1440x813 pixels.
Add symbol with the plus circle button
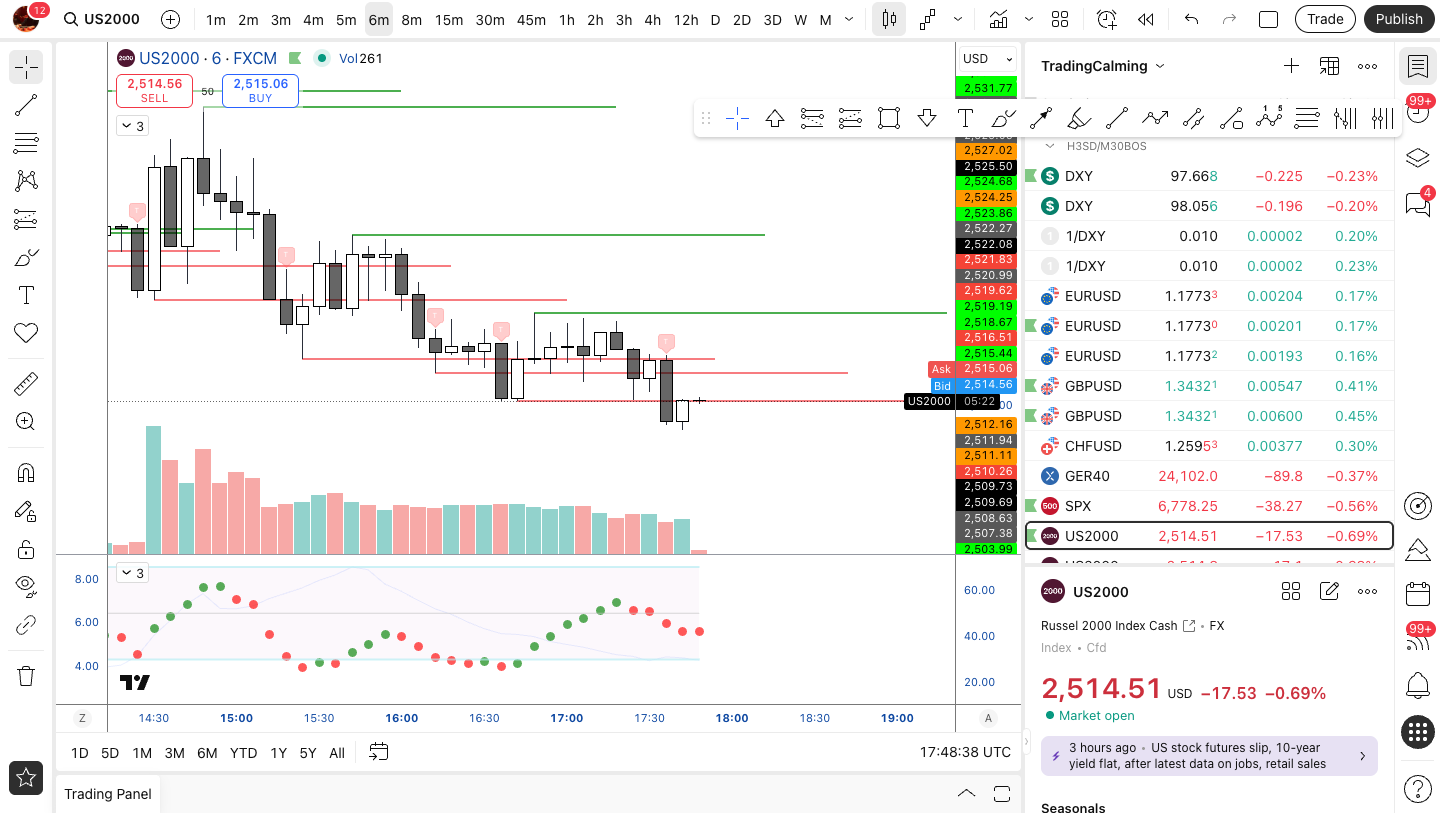[x=170, y=19]
